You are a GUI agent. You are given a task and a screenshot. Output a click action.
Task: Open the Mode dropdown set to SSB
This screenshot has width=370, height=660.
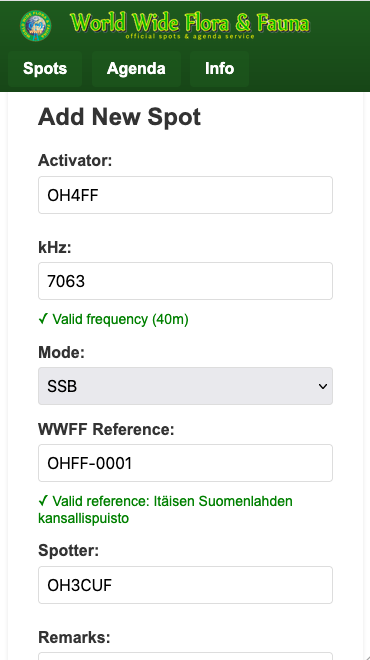(186, 386)
